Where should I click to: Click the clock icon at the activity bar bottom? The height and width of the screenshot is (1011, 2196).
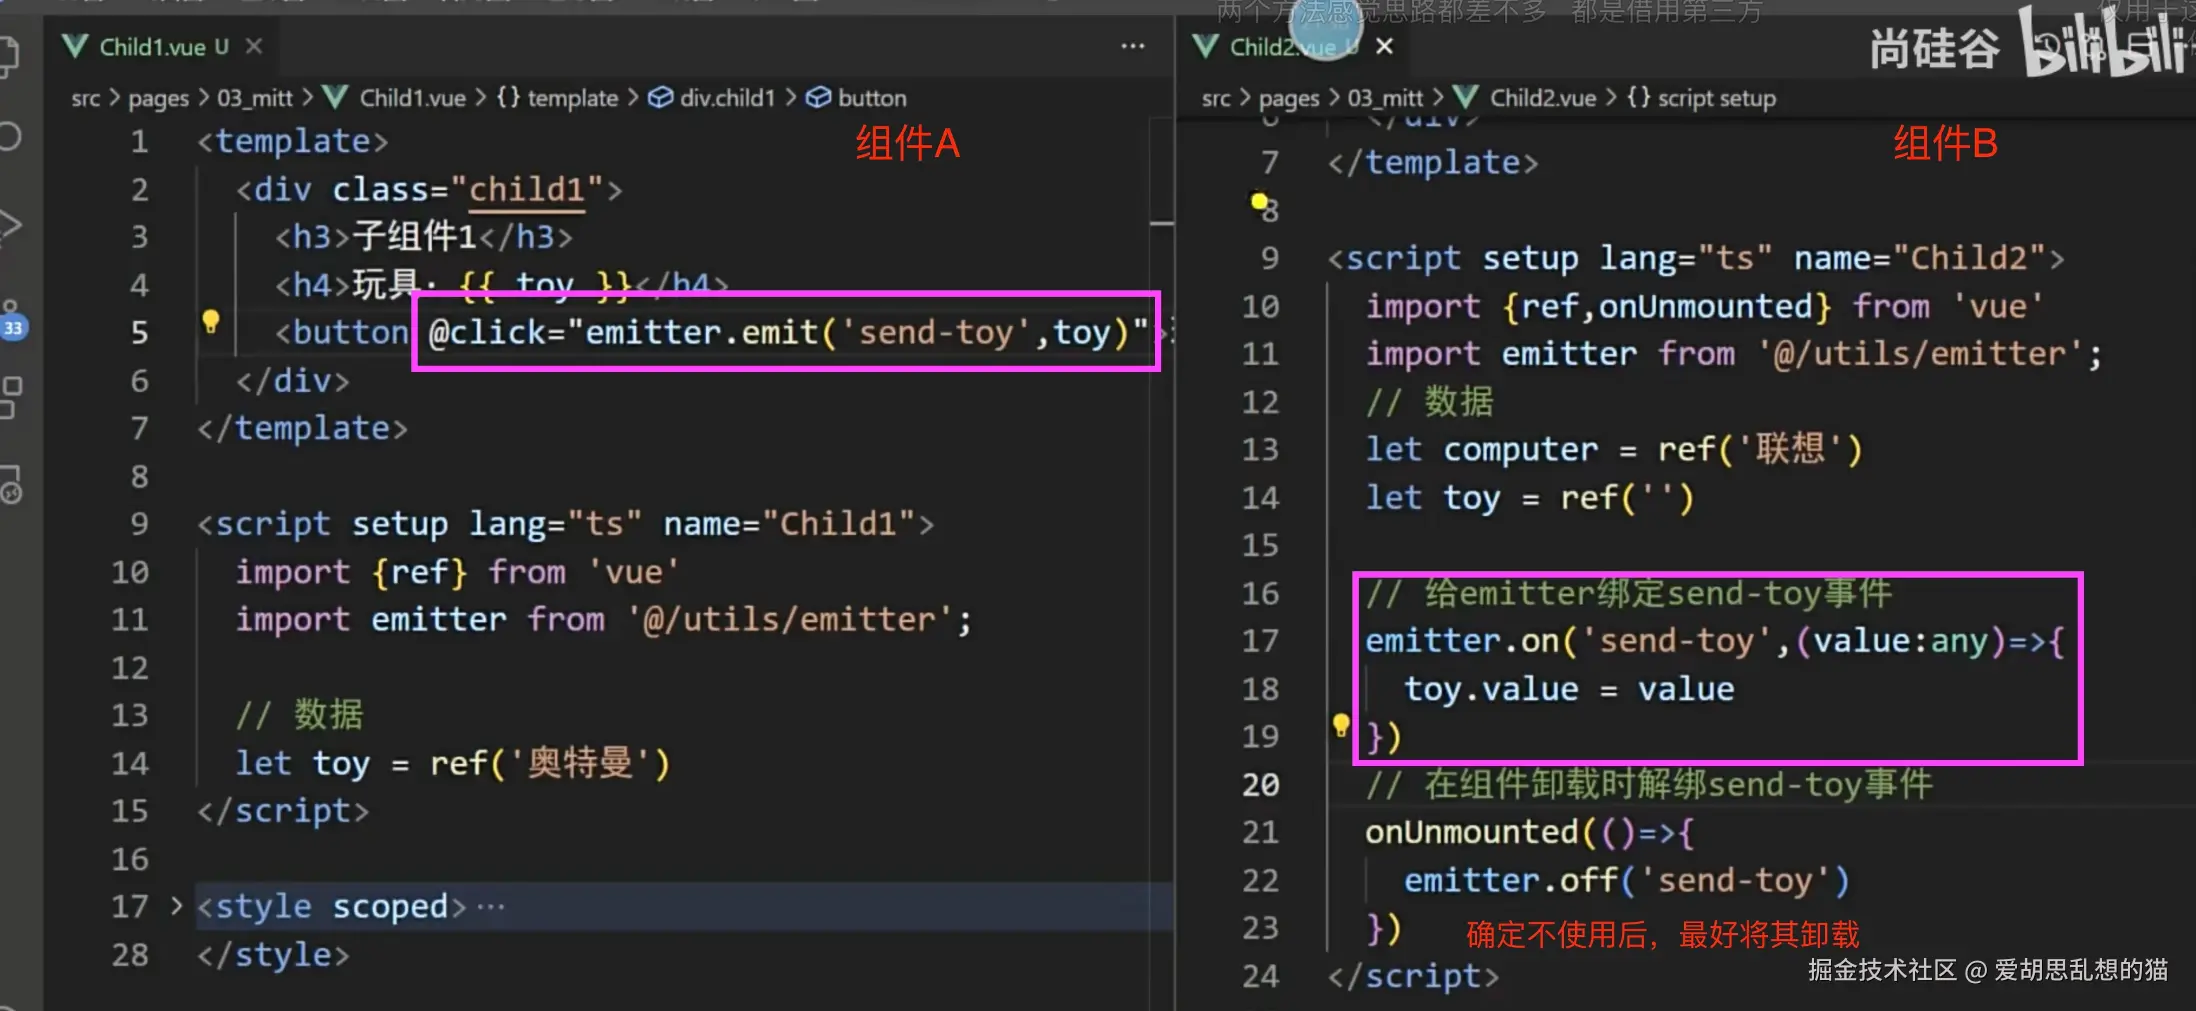12,490
